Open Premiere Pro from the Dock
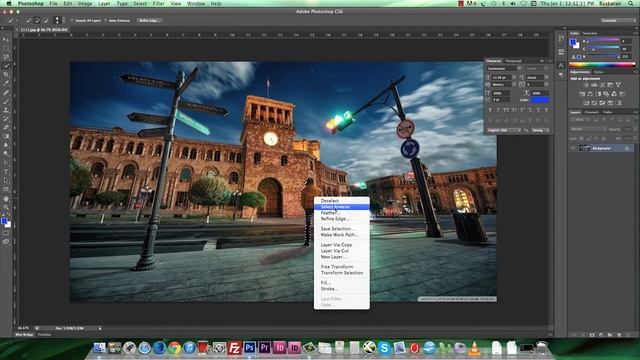The width and height of the screenshot is (640, 360). [264, 348]
